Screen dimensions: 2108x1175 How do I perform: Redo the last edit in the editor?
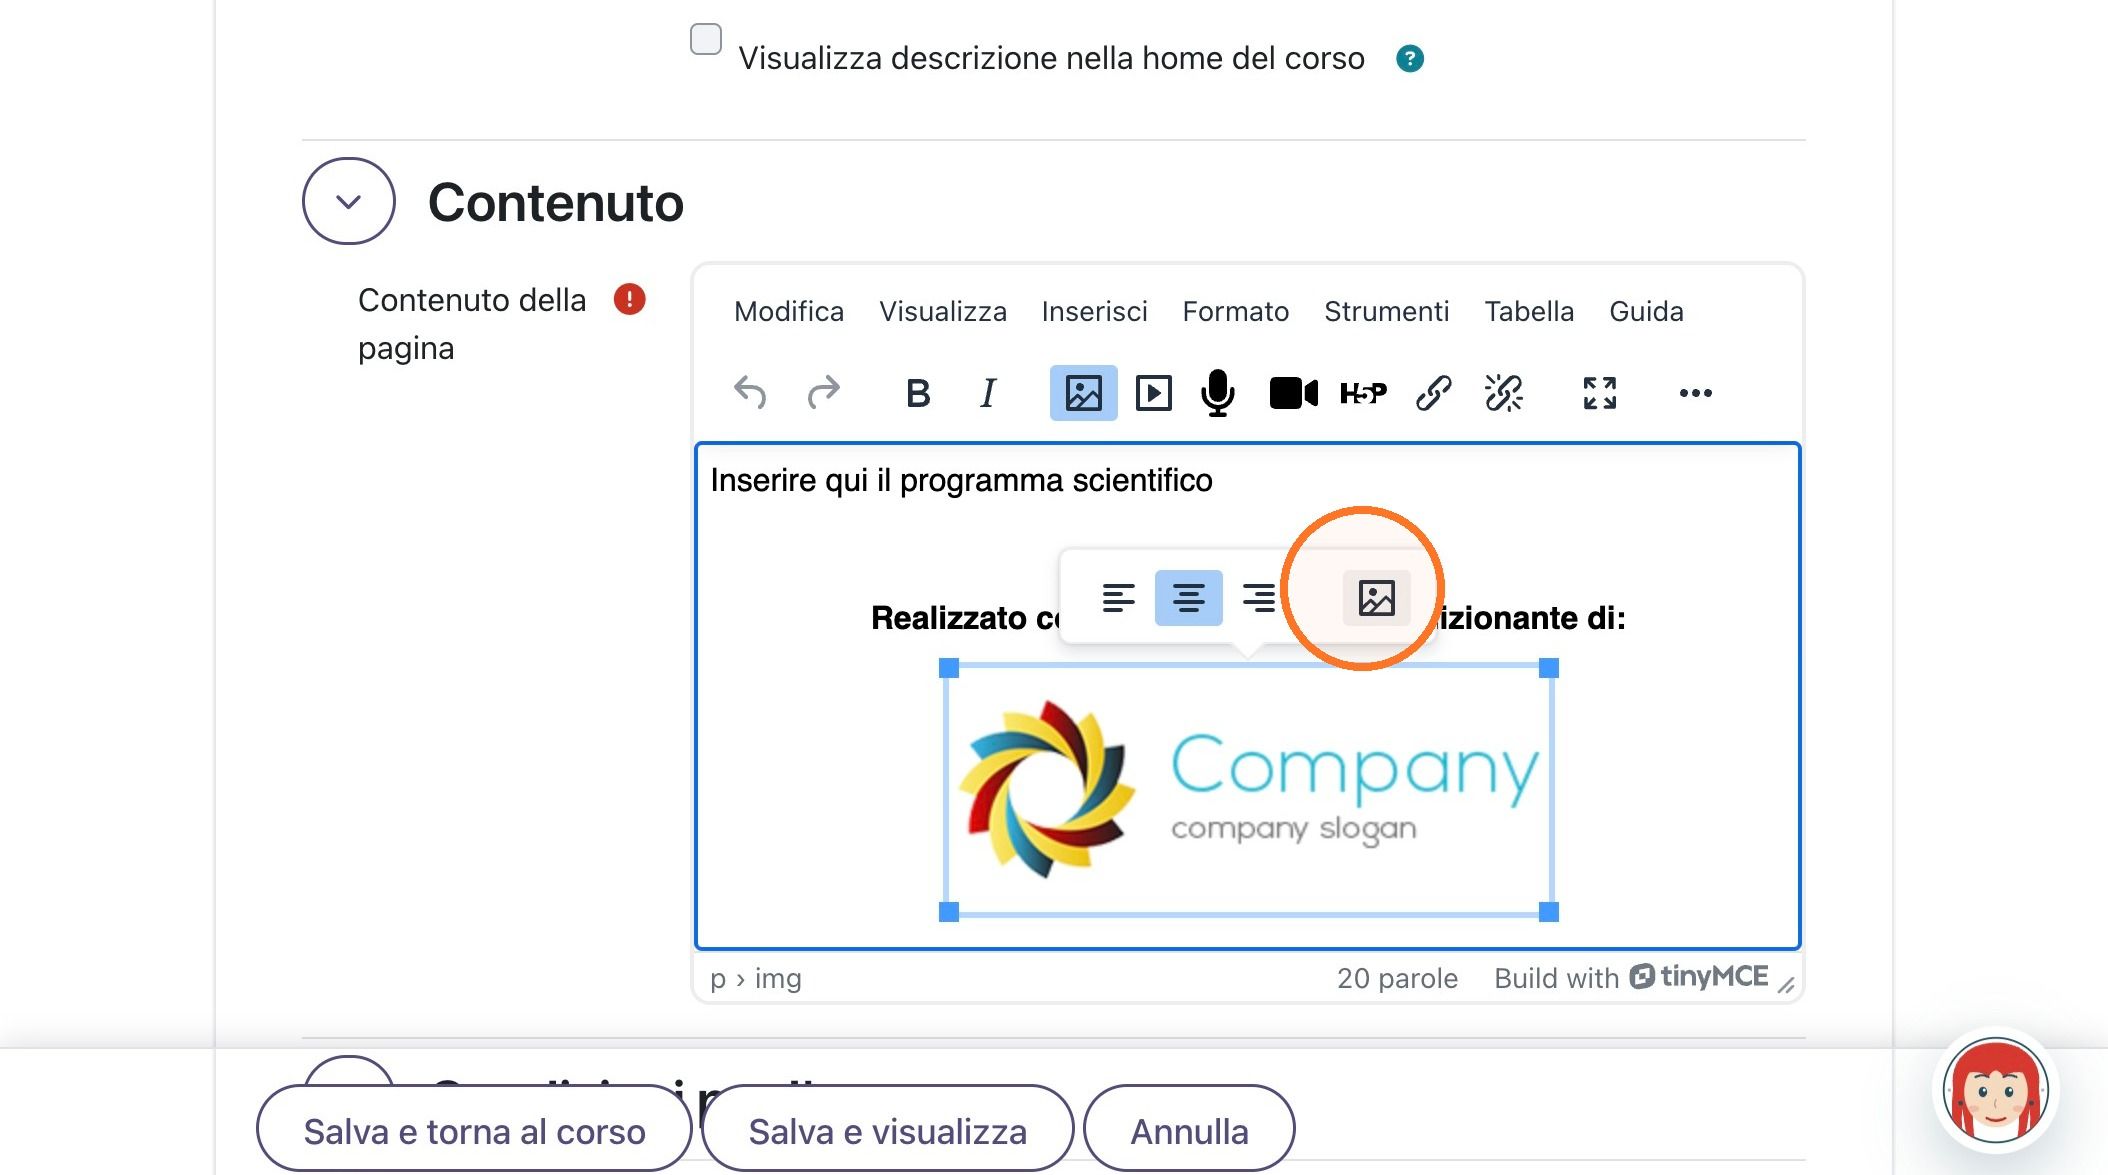tap(823, 393)
